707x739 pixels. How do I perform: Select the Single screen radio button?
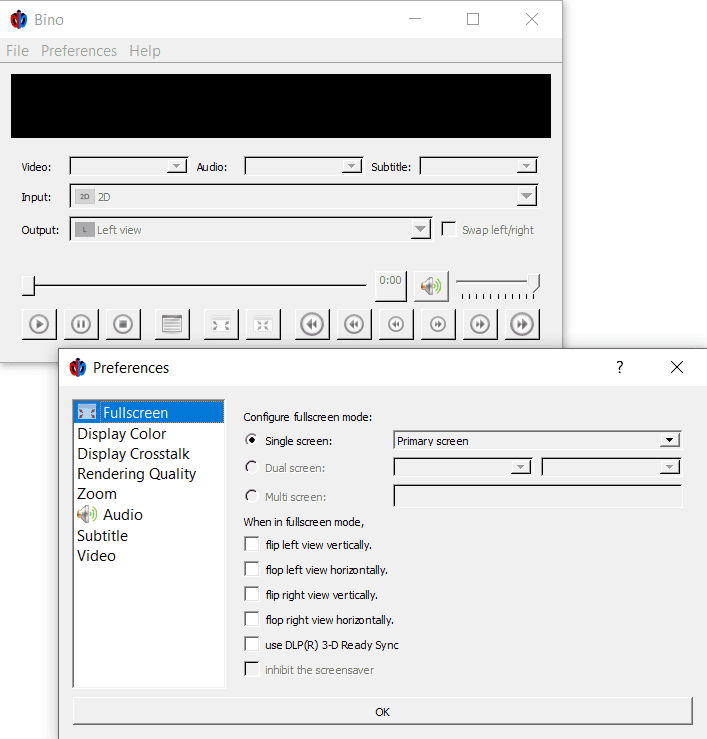(252, 440)
